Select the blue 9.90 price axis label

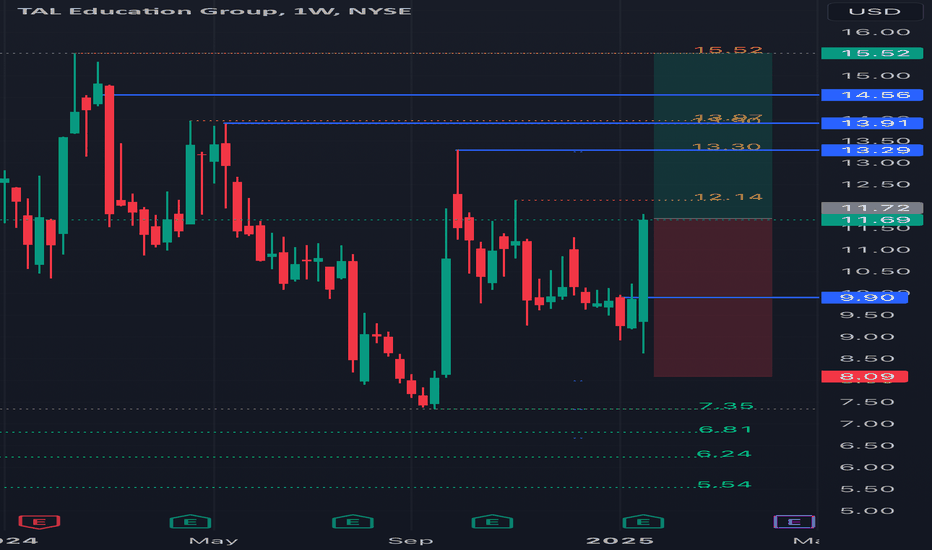[x=864, y=297]
